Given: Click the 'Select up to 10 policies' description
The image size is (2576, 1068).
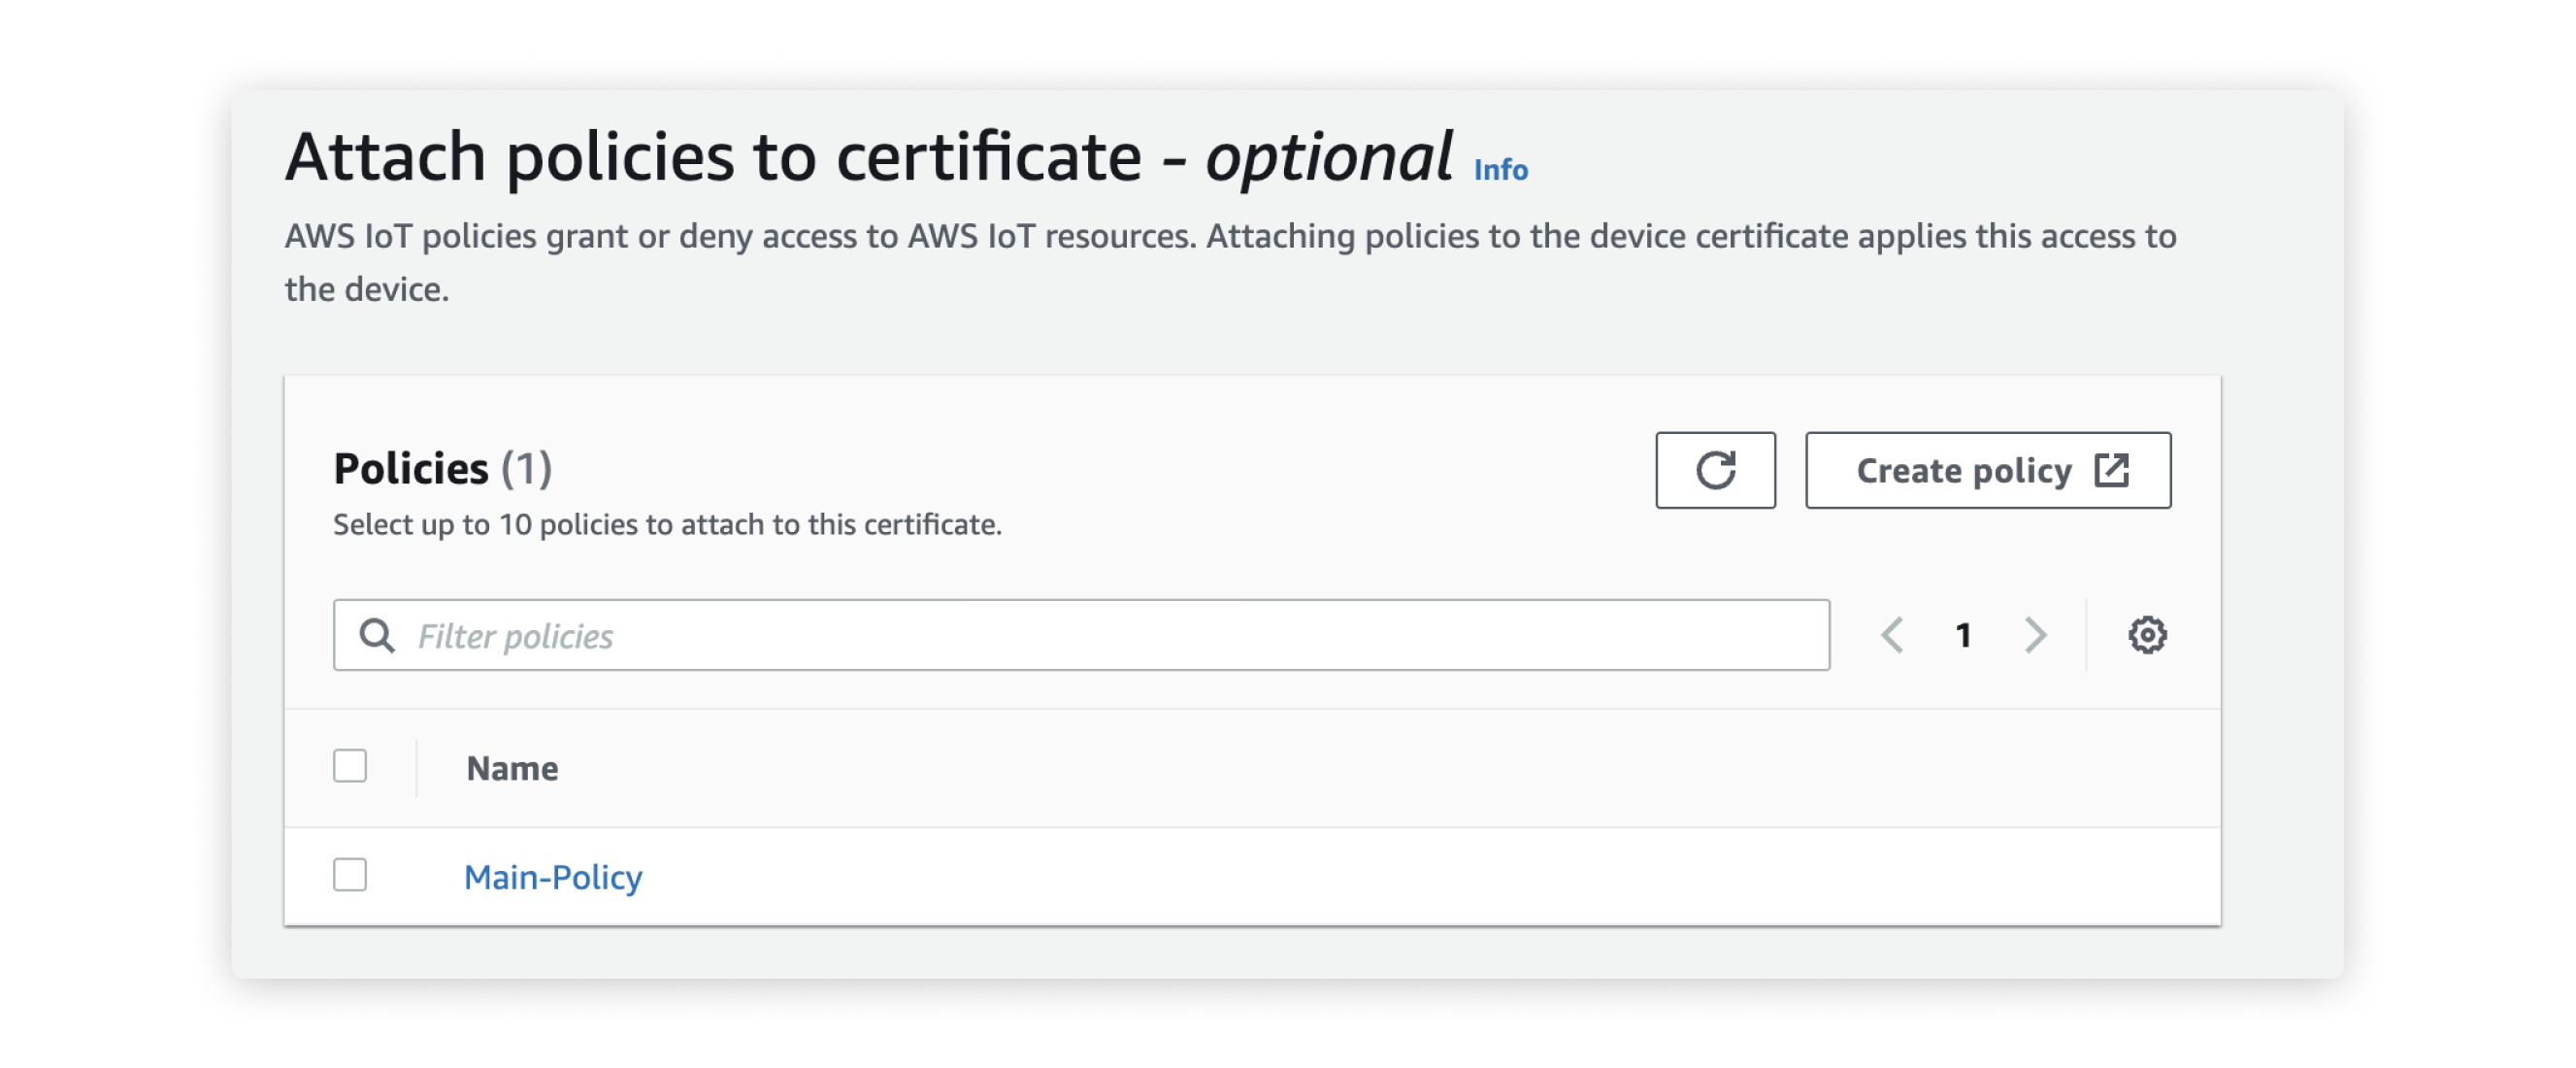Looking at the screenshot, I should (667, 524).
